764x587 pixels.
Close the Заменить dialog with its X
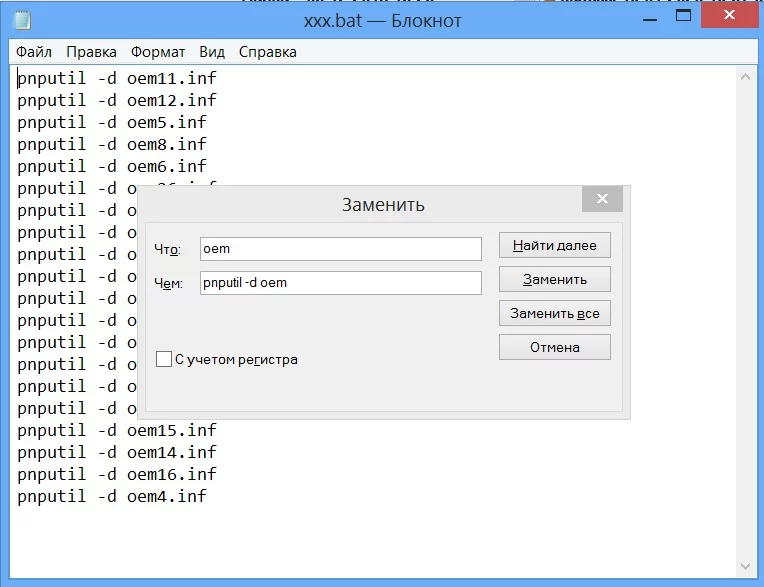602,199
